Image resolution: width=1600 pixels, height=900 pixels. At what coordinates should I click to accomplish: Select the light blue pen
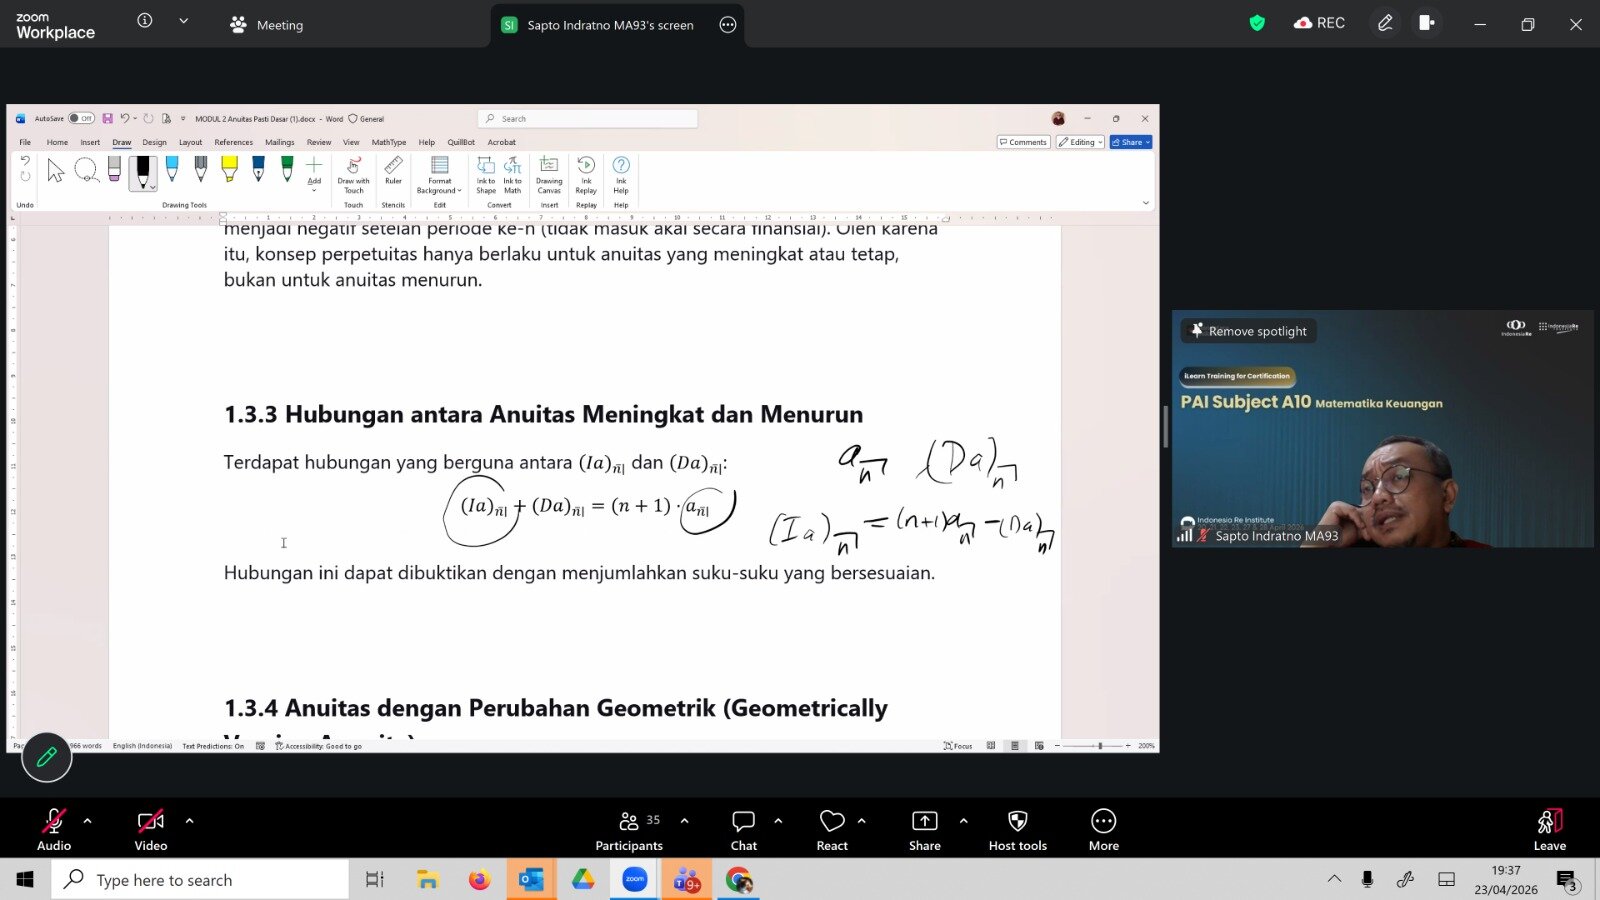coord(172,170)
